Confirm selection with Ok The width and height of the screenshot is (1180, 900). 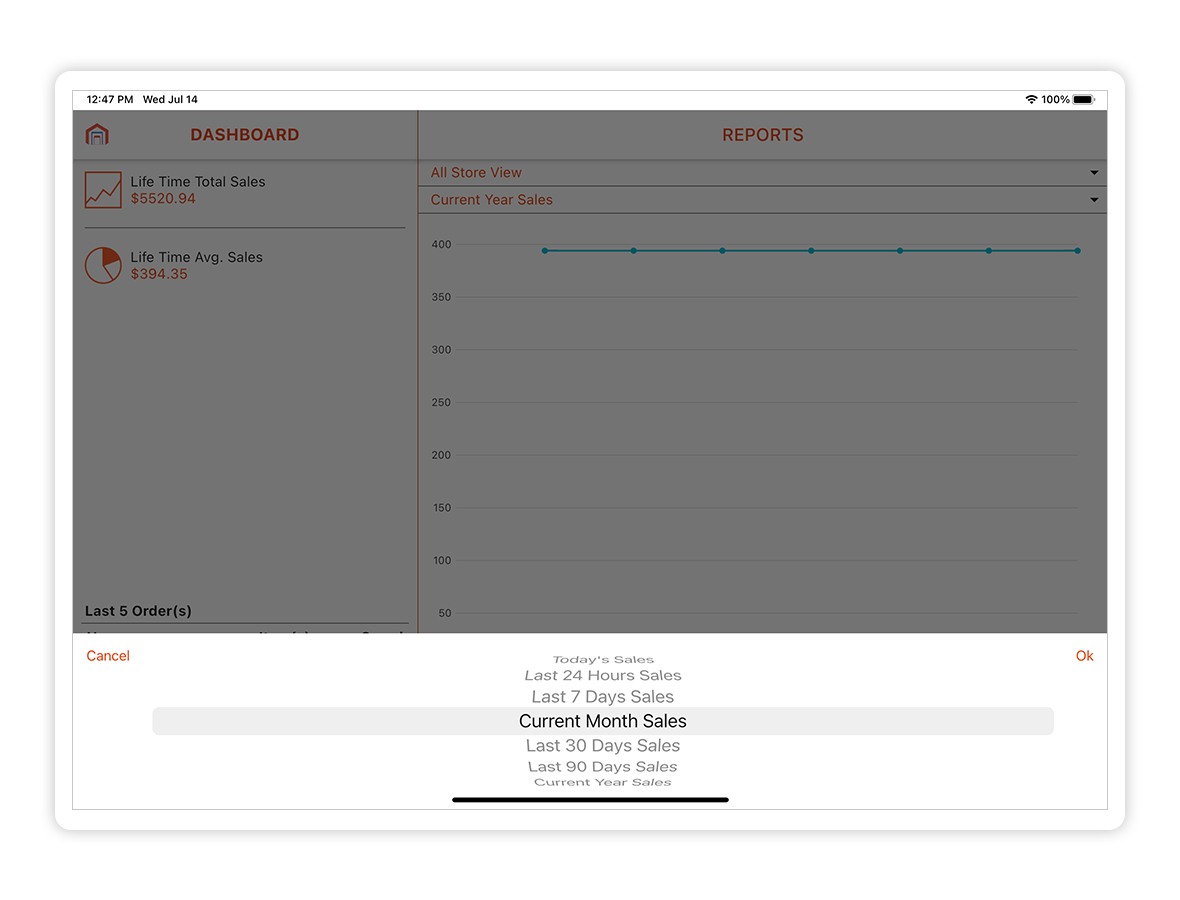point(1084,655)
